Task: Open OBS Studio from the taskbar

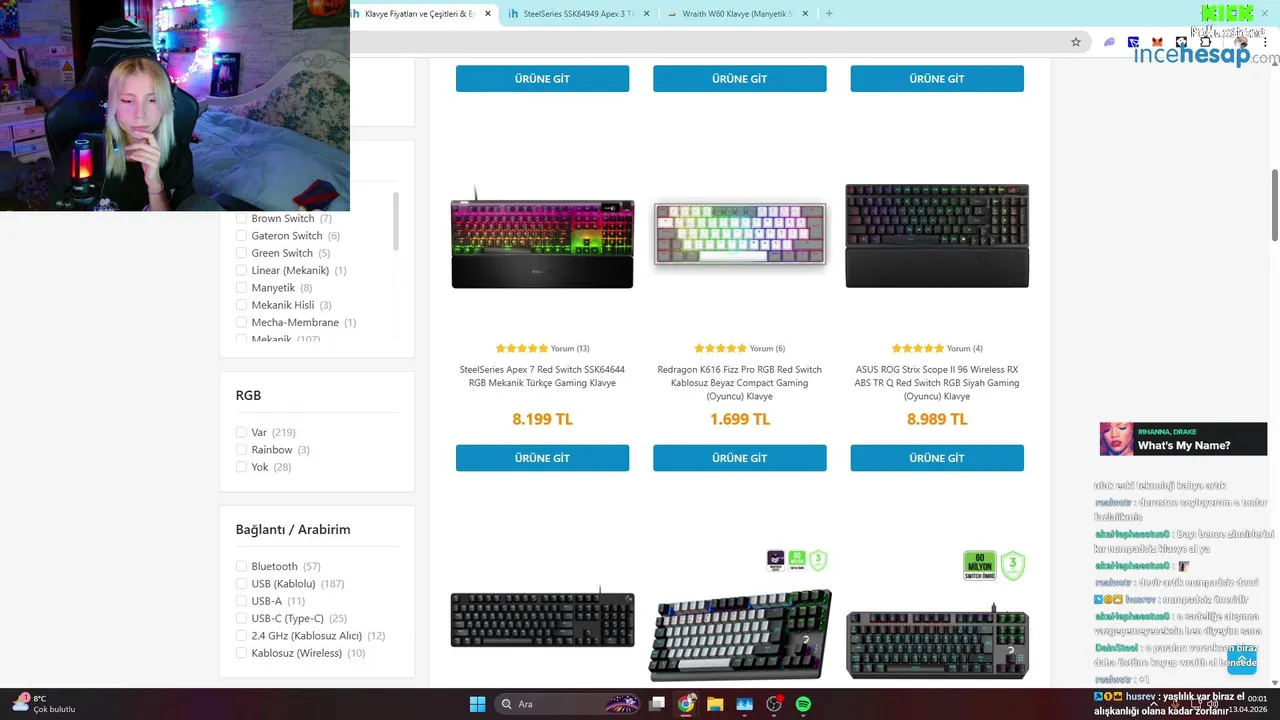Action: click(774, 704)
